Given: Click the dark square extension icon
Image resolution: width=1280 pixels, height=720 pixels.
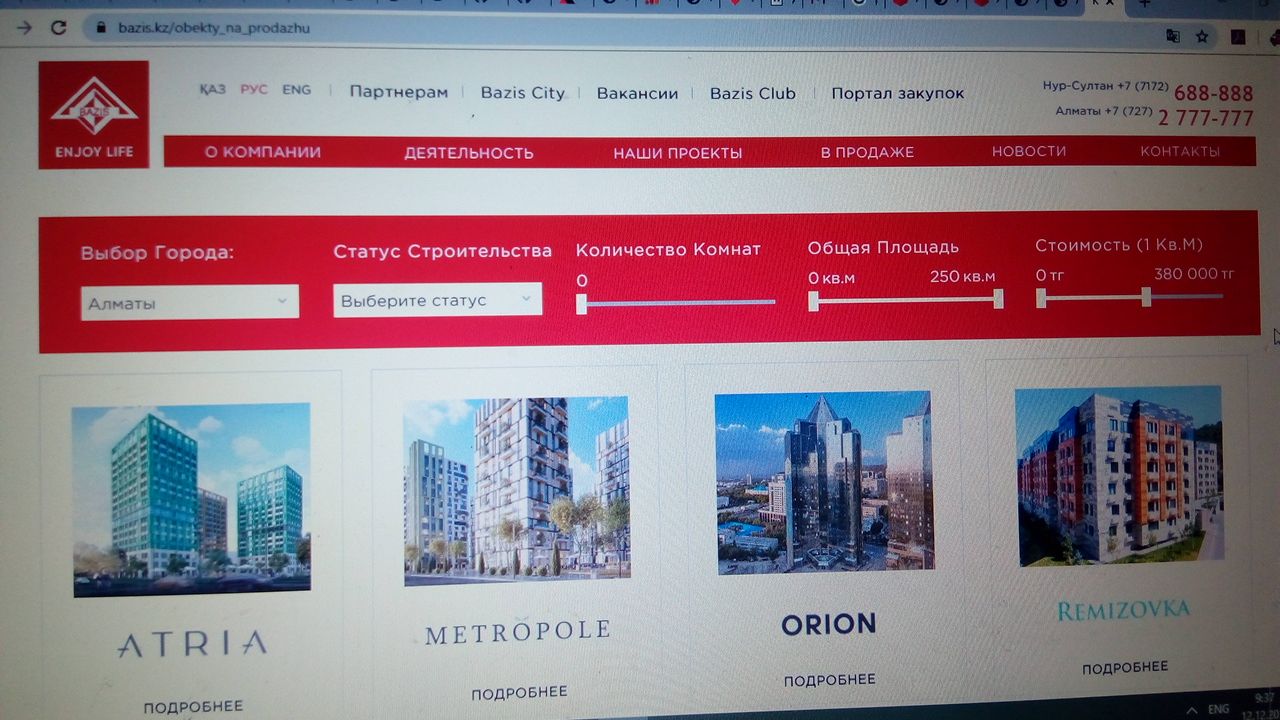Looking at the screenshot, I should [x=1238, y=37].
